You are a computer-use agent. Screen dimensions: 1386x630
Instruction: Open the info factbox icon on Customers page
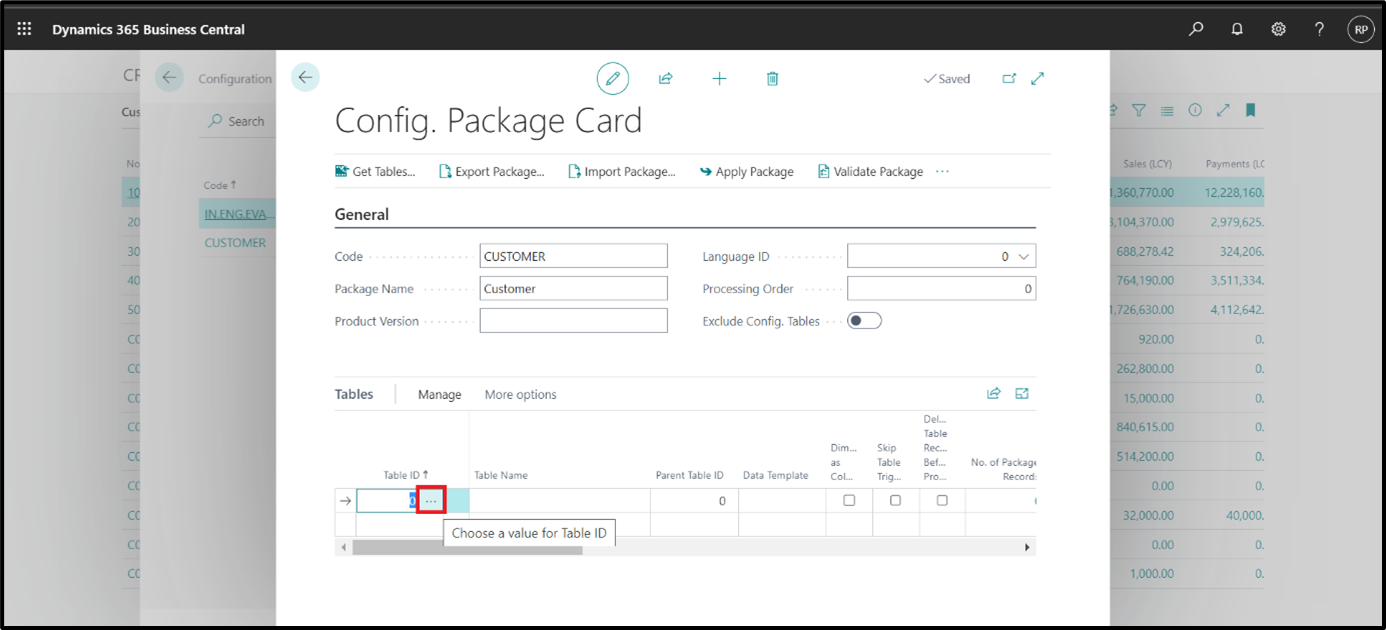(x=1195, y=111)
